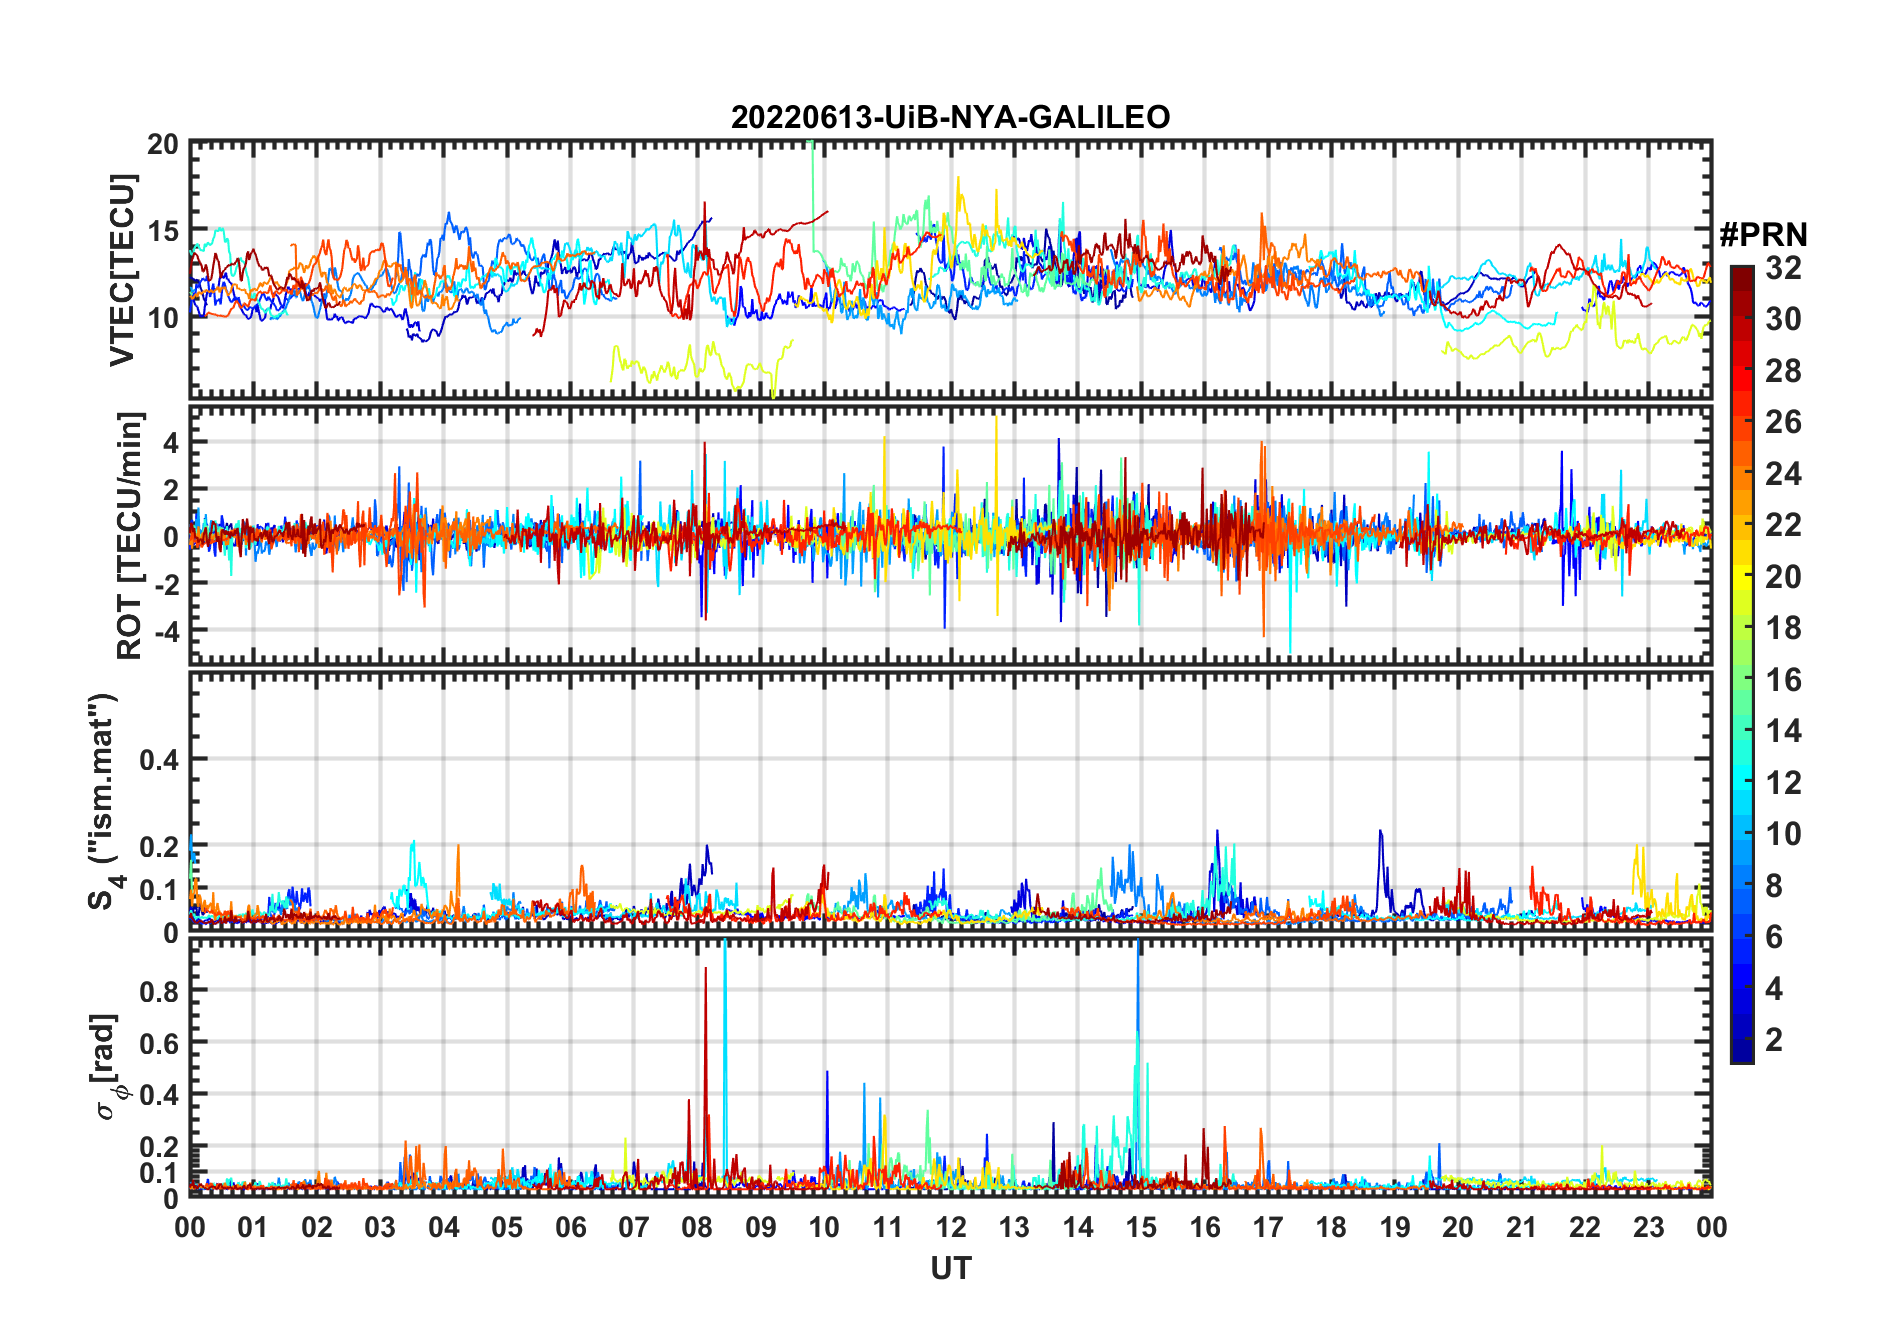Click tick "4" on the ROT y-axis
Viewport: 1902px width, 1330px height.
coord(172,442)
